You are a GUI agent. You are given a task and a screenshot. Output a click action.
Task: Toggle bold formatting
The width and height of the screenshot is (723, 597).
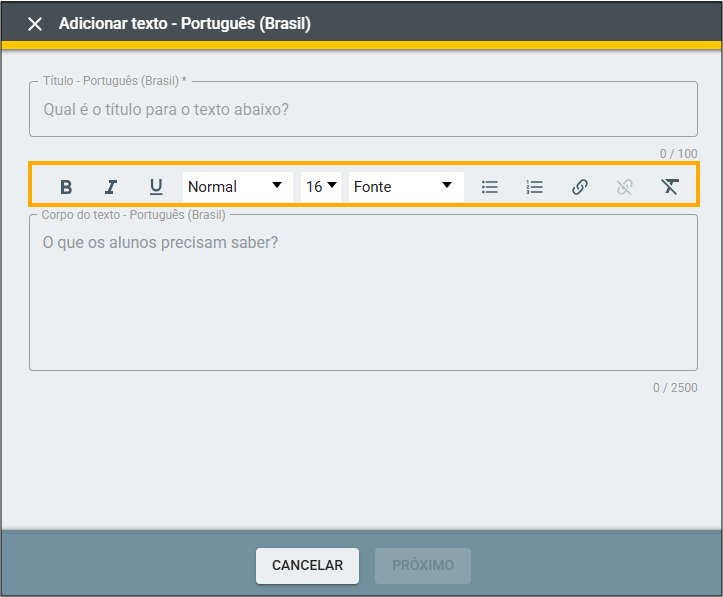click(66, 187)
